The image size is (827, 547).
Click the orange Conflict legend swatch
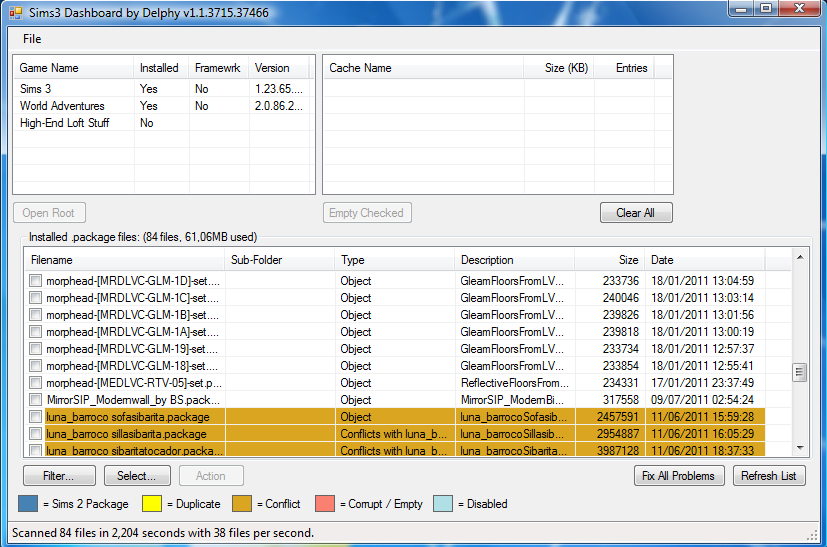[x=242, y=504]
